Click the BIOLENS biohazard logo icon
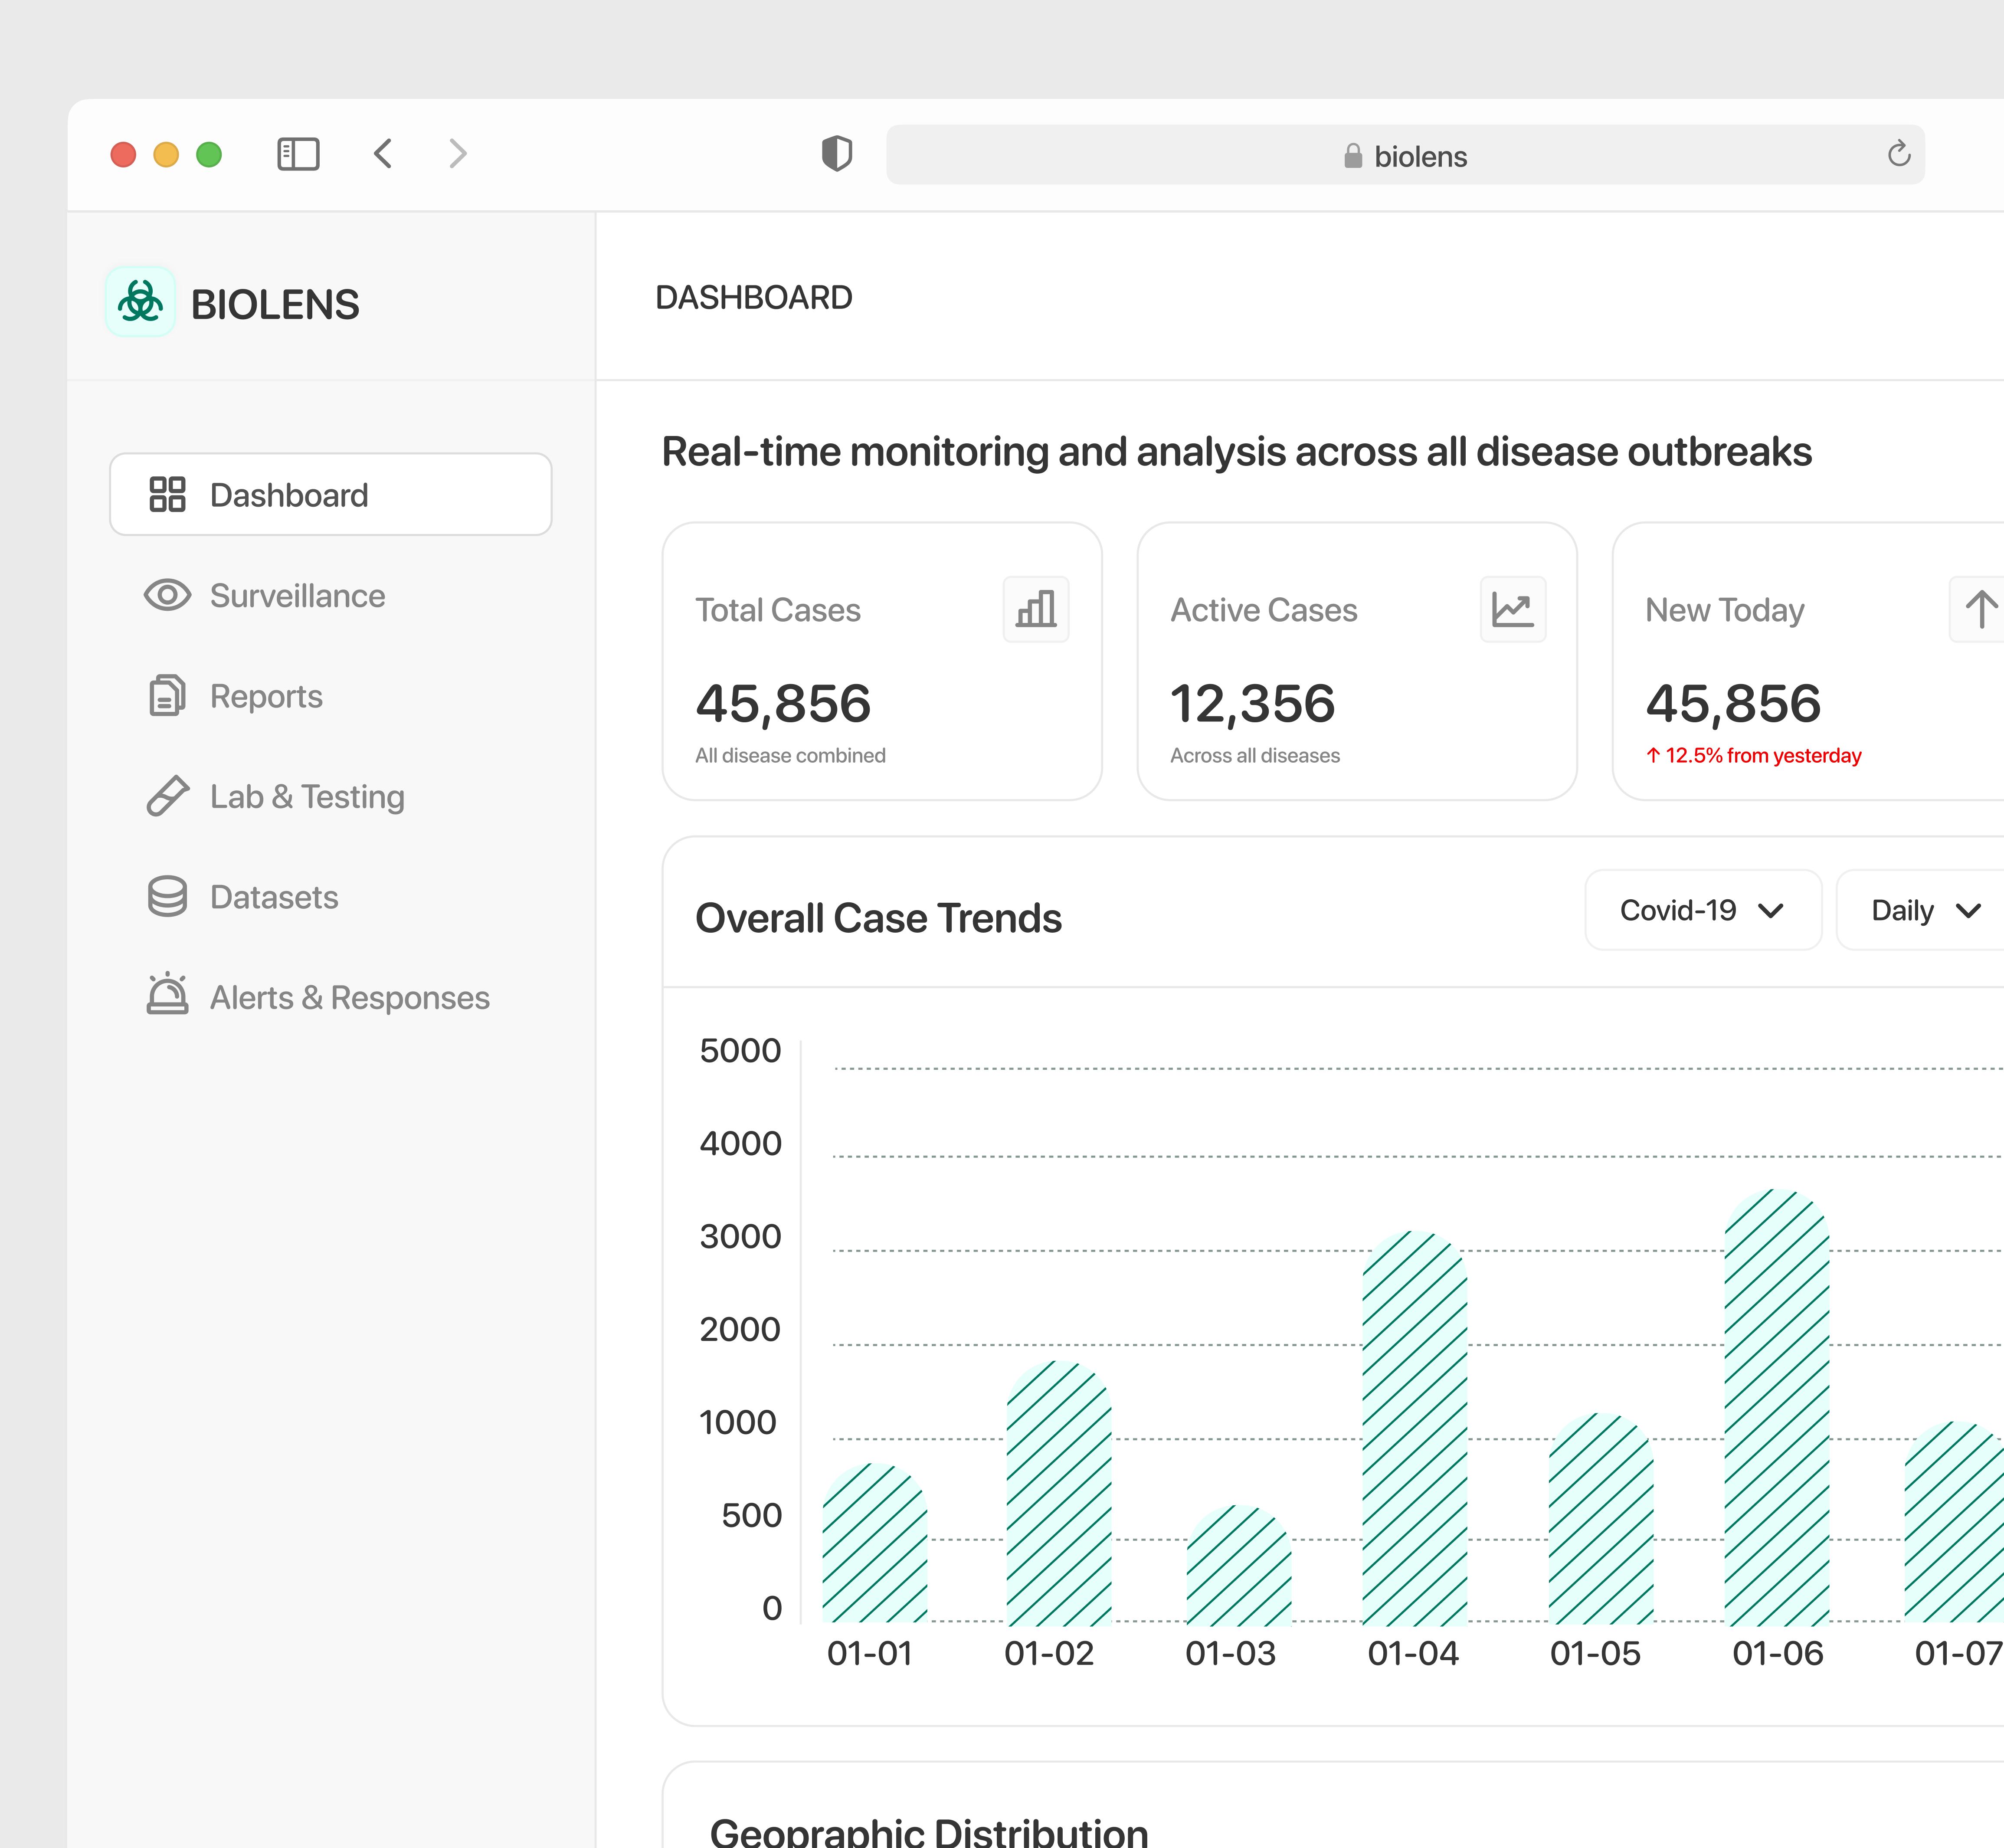2004x1848 pixels. click(x=140, y=301)
